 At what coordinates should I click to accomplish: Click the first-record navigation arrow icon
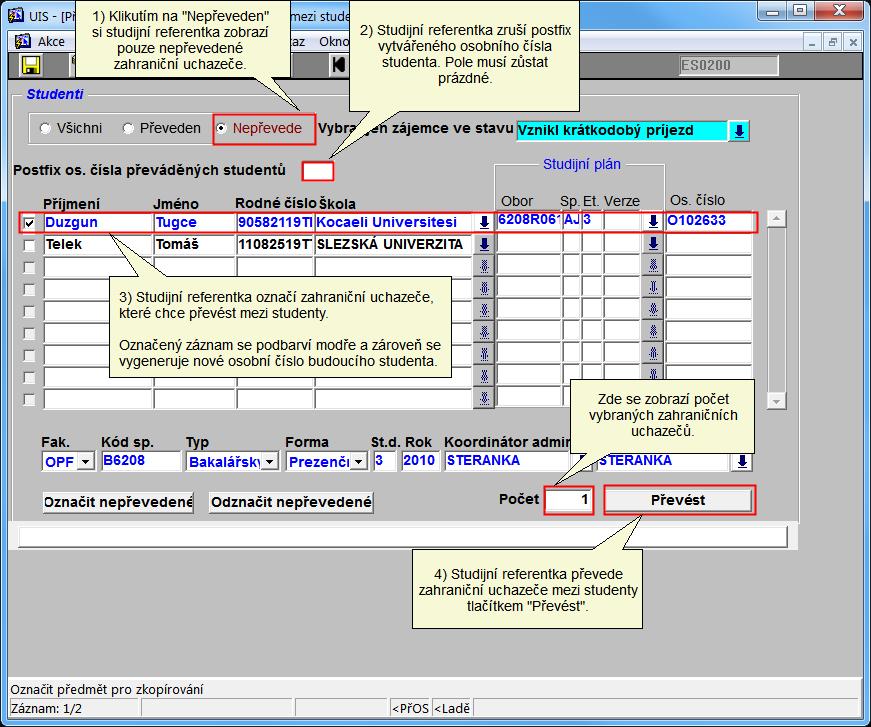click(x=338, y=65)
